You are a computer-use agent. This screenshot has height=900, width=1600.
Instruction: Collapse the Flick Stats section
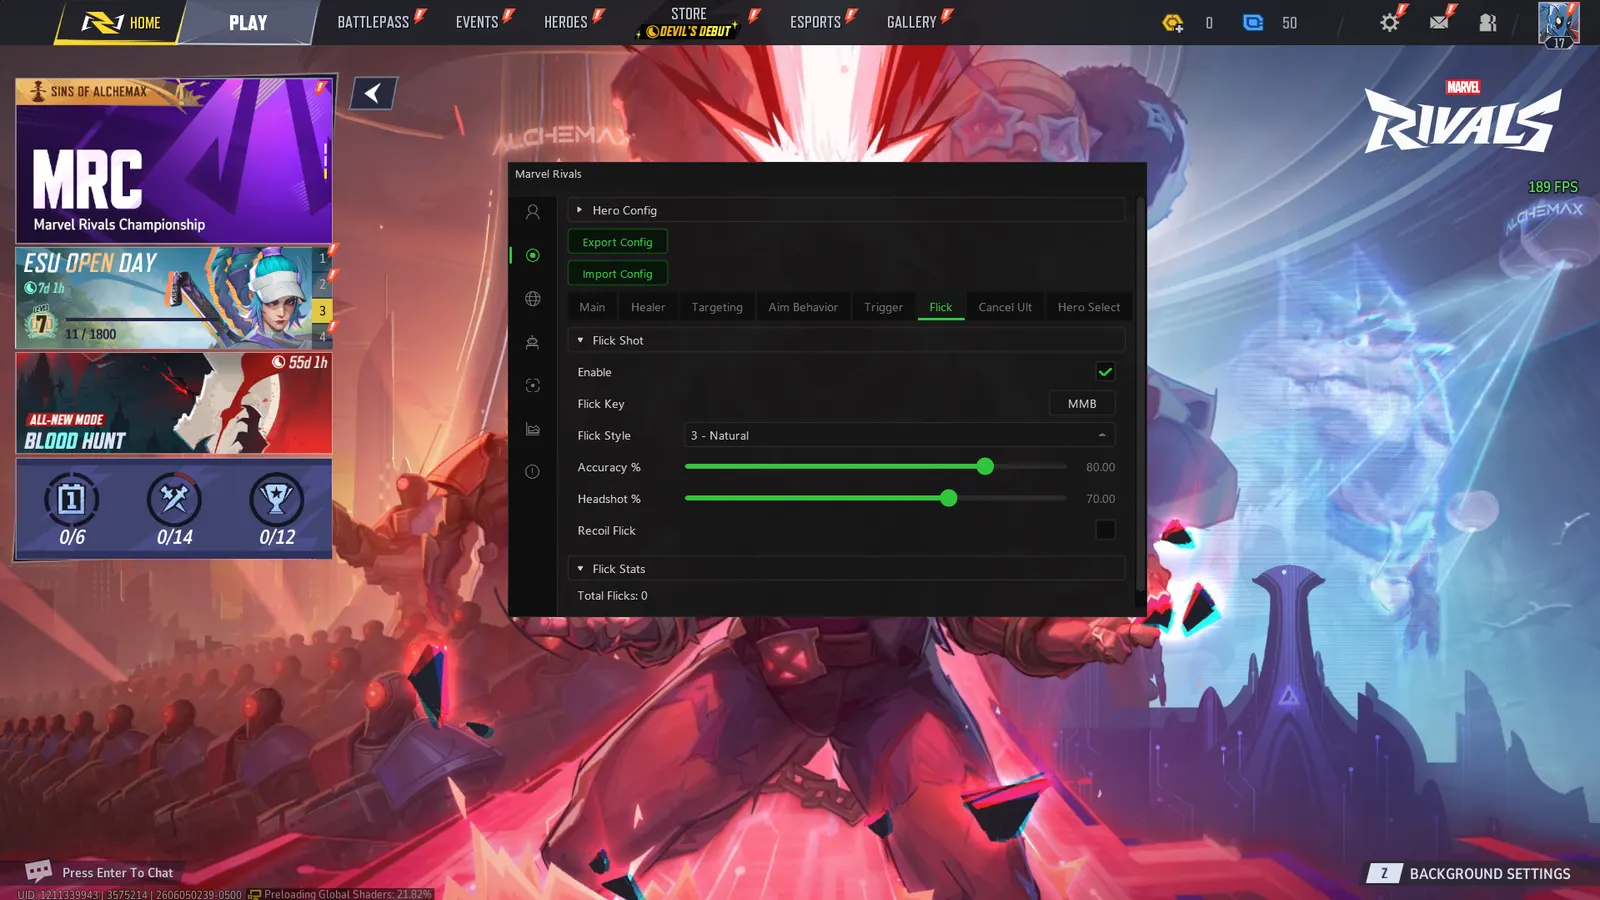click(x=846, y=569)
